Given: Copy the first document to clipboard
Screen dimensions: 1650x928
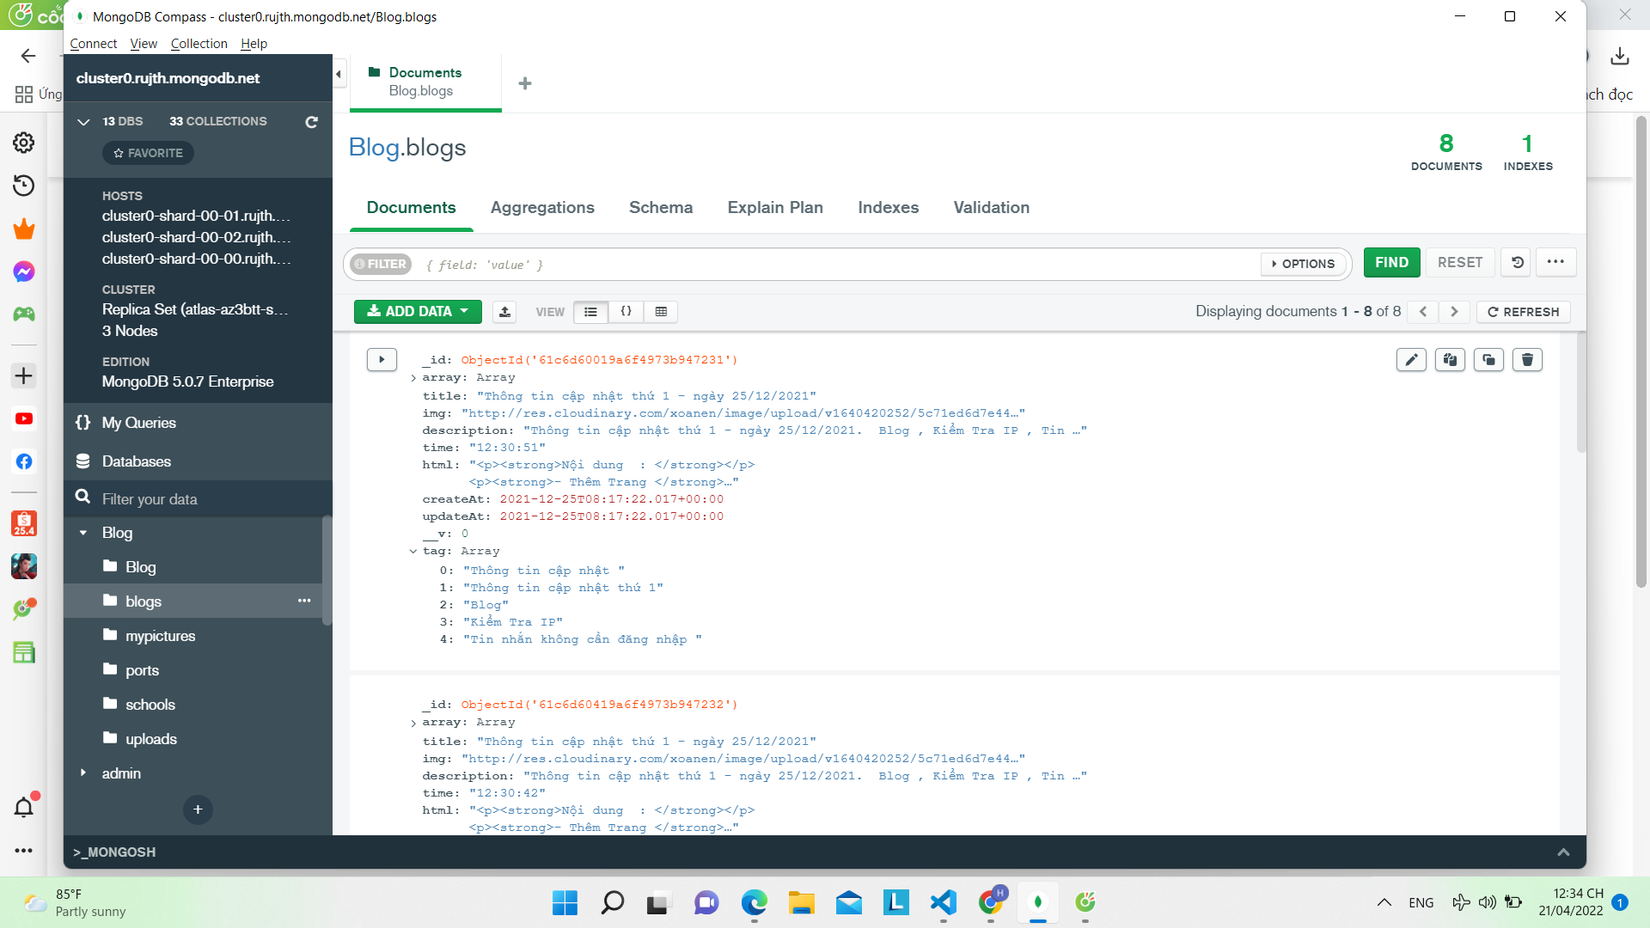Looking at the screenshot, I should pos(1449,360).
